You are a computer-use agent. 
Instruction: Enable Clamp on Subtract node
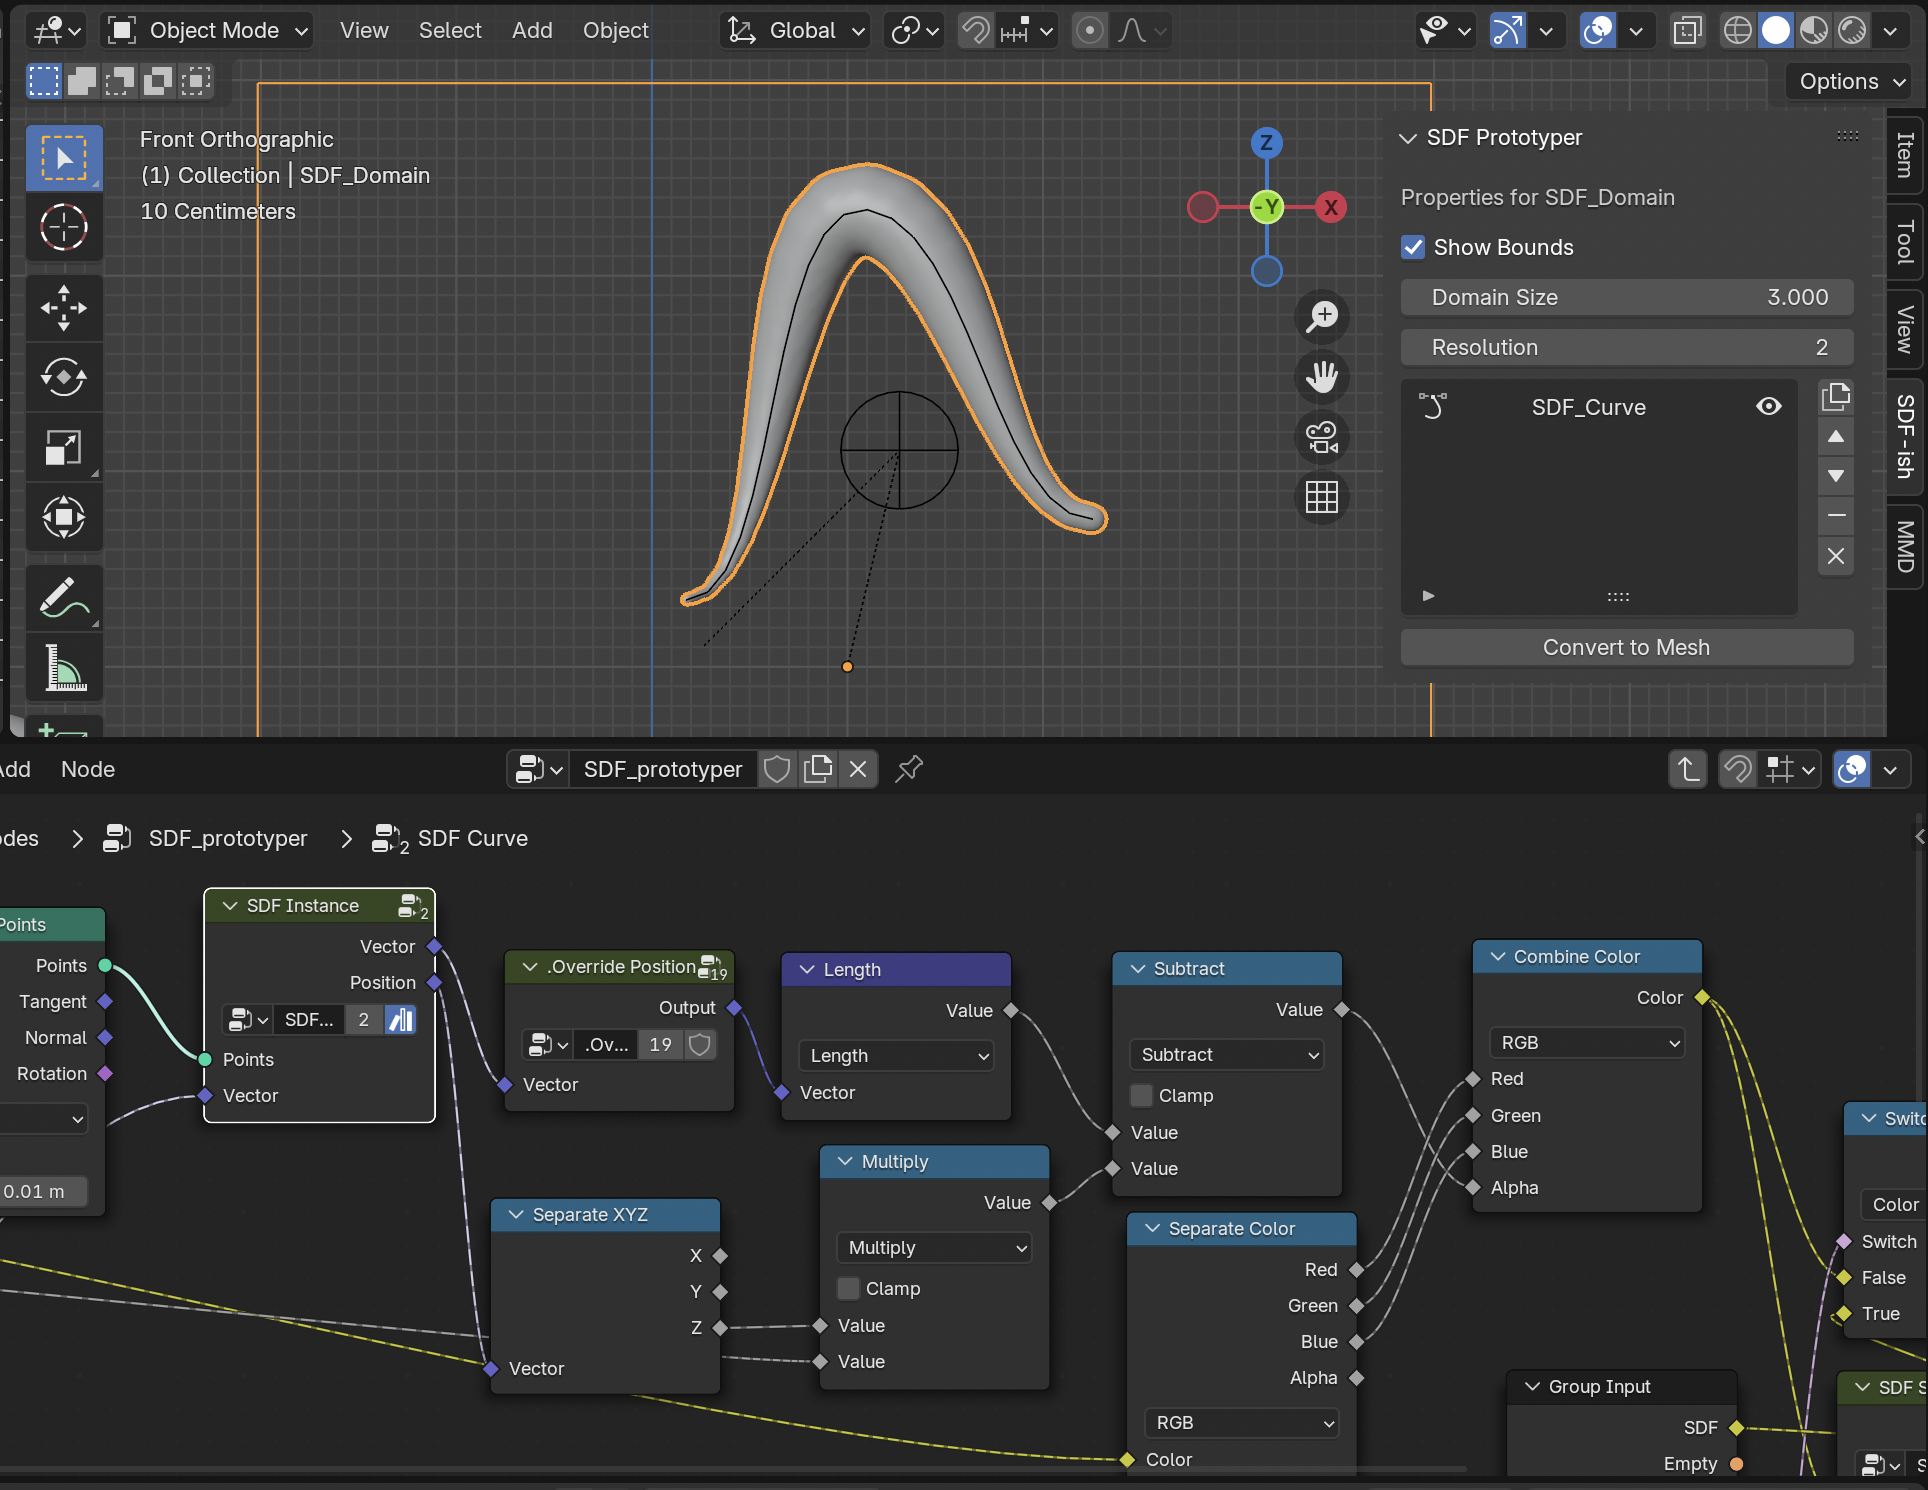pyautogui.click(x=1141, y=1095)
